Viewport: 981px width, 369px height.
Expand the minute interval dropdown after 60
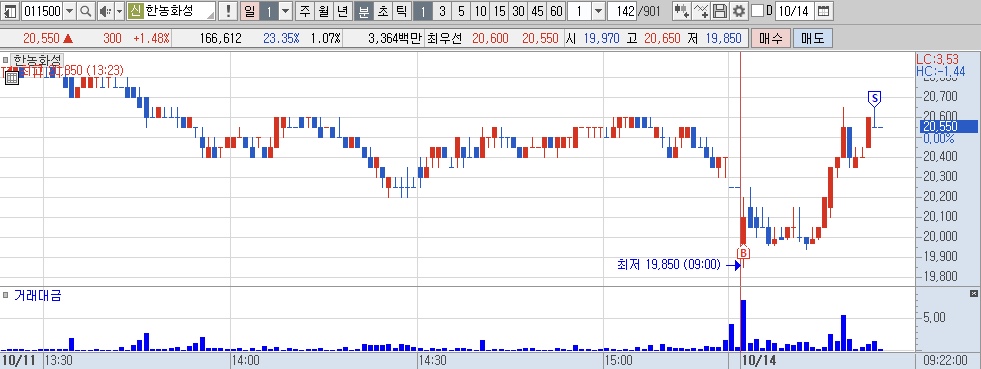click(597, 11)
